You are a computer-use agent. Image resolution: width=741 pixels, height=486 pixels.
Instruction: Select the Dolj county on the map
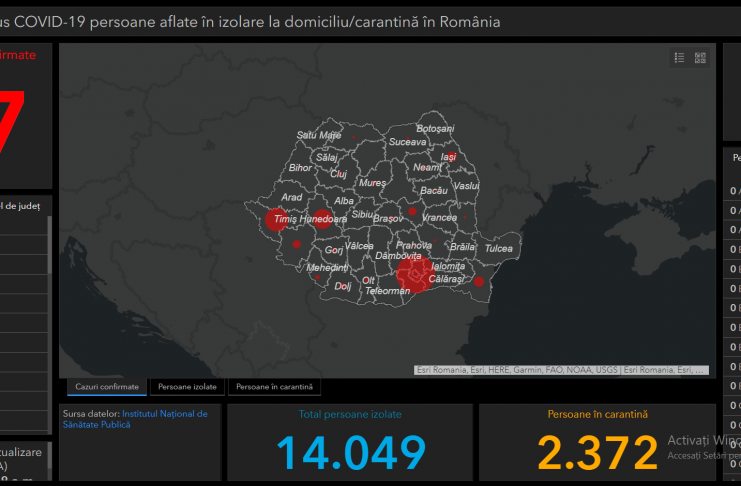[x=343, y=286]
